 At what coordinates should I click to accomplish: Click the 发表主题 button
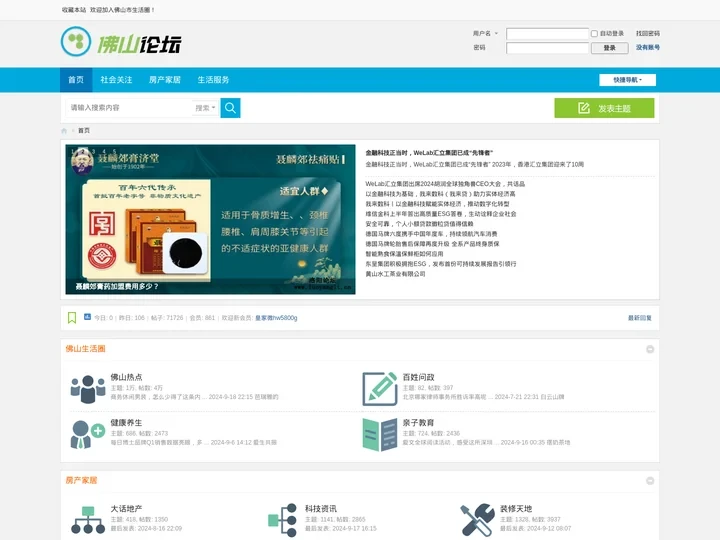coord(604,108)
